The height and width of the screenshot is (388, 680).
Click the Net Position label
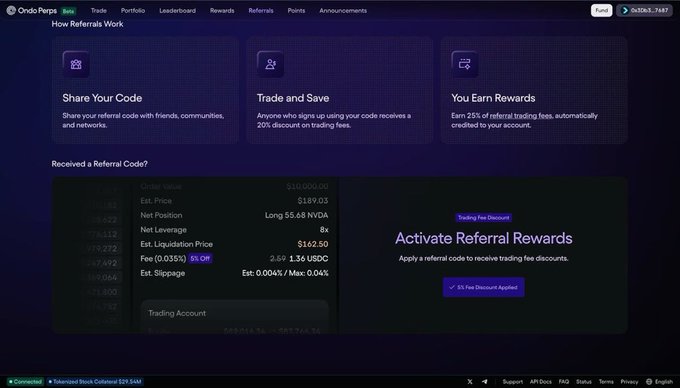click(x=161, y=215)
